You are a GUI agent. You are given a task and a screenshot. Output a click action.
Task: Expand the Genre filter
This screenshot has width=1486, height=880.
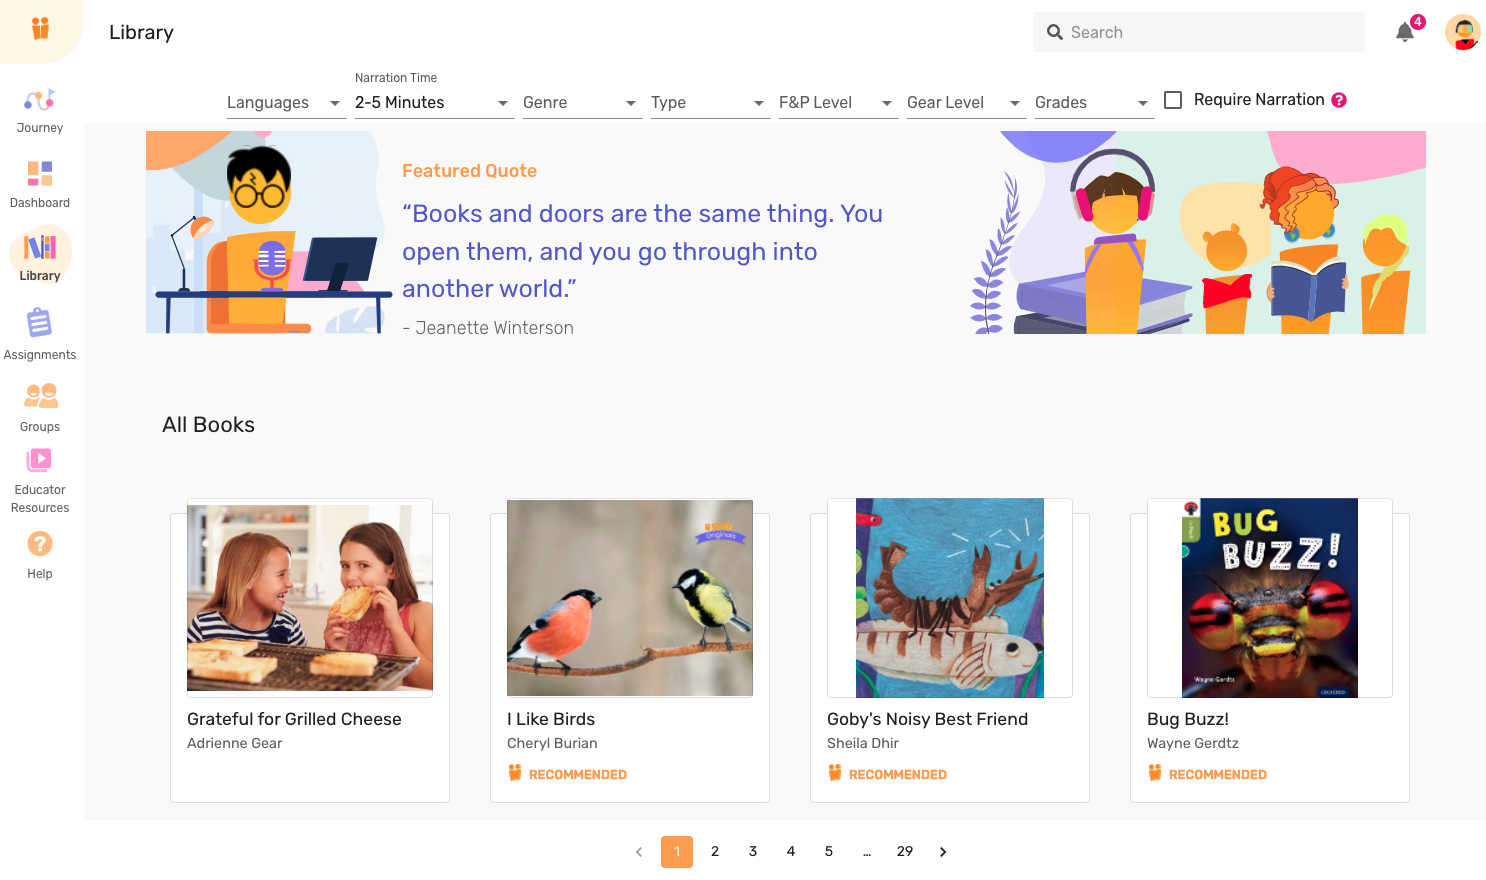click(x=582, y=102)
